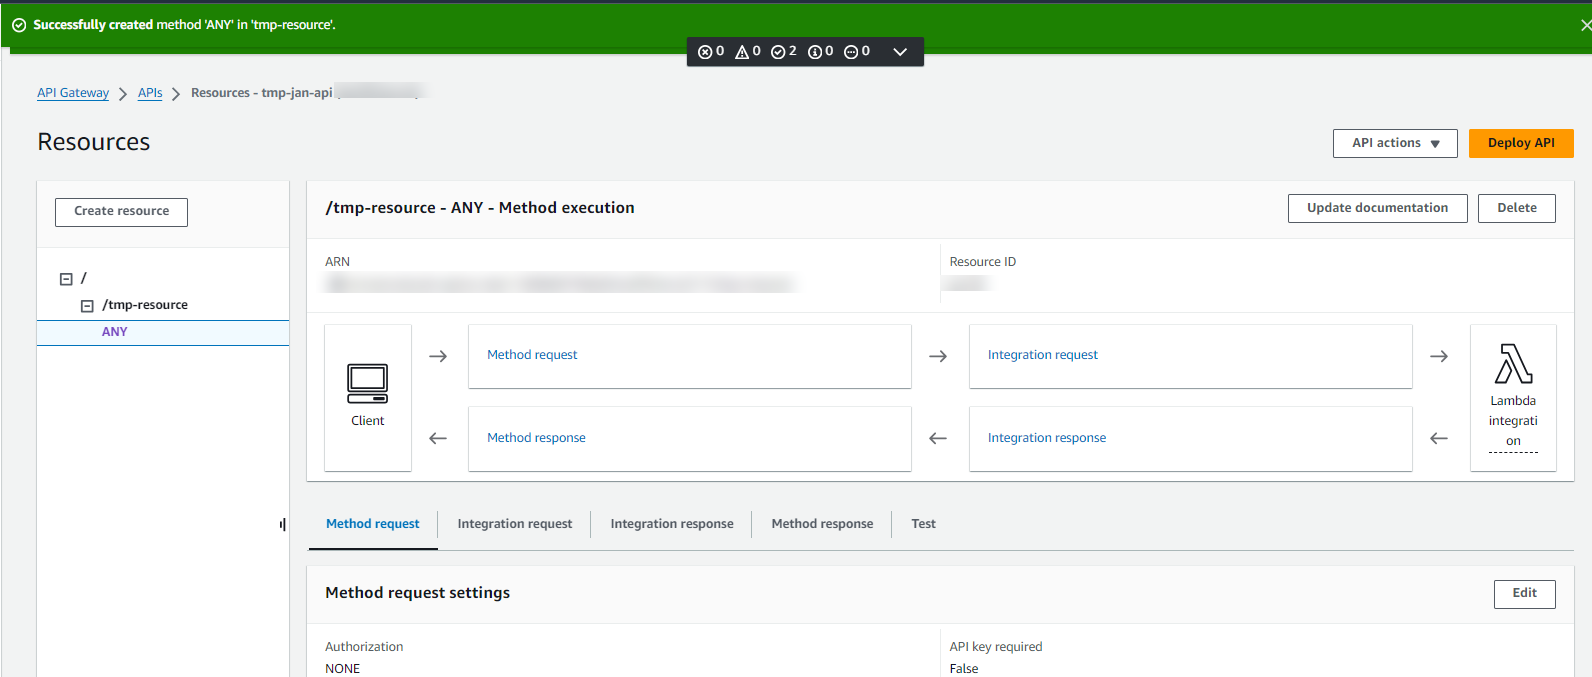1592x677 pixels.
Task: Close the green success notification banner
Action: tap(1585, 25)
